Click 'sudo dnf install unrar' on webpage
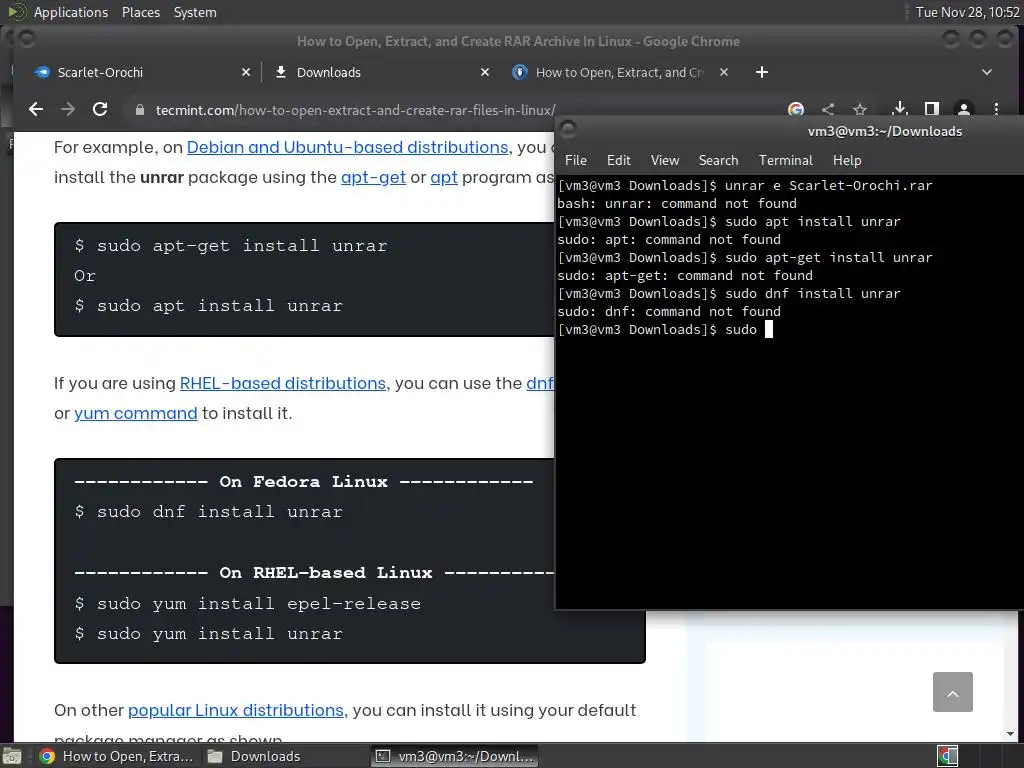The image size is (1024, 768). point(208,511)
